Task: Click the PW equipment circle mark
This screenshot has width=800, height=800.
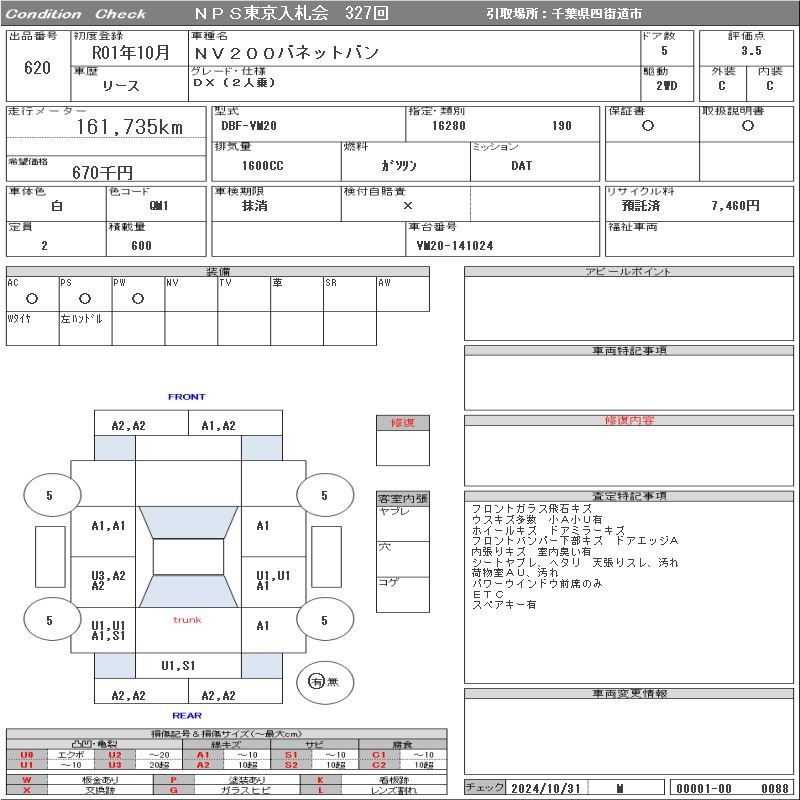Action: (138, 298)
